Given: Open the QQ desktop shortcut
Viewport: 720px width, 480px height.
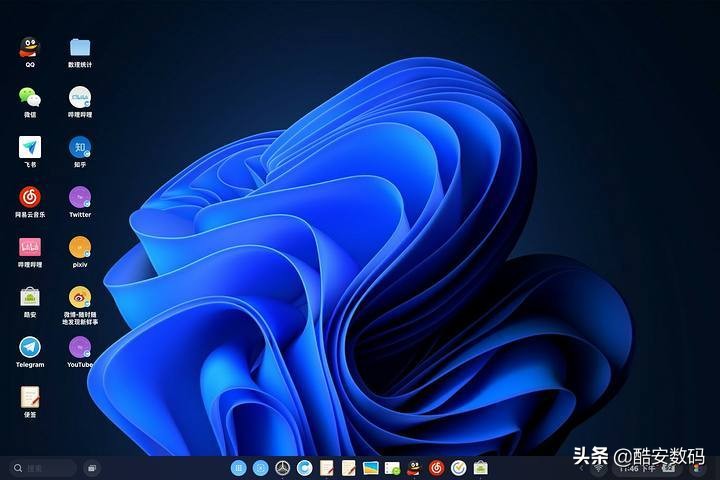Looking at the screenshot, I should click(x=30, y=48).
